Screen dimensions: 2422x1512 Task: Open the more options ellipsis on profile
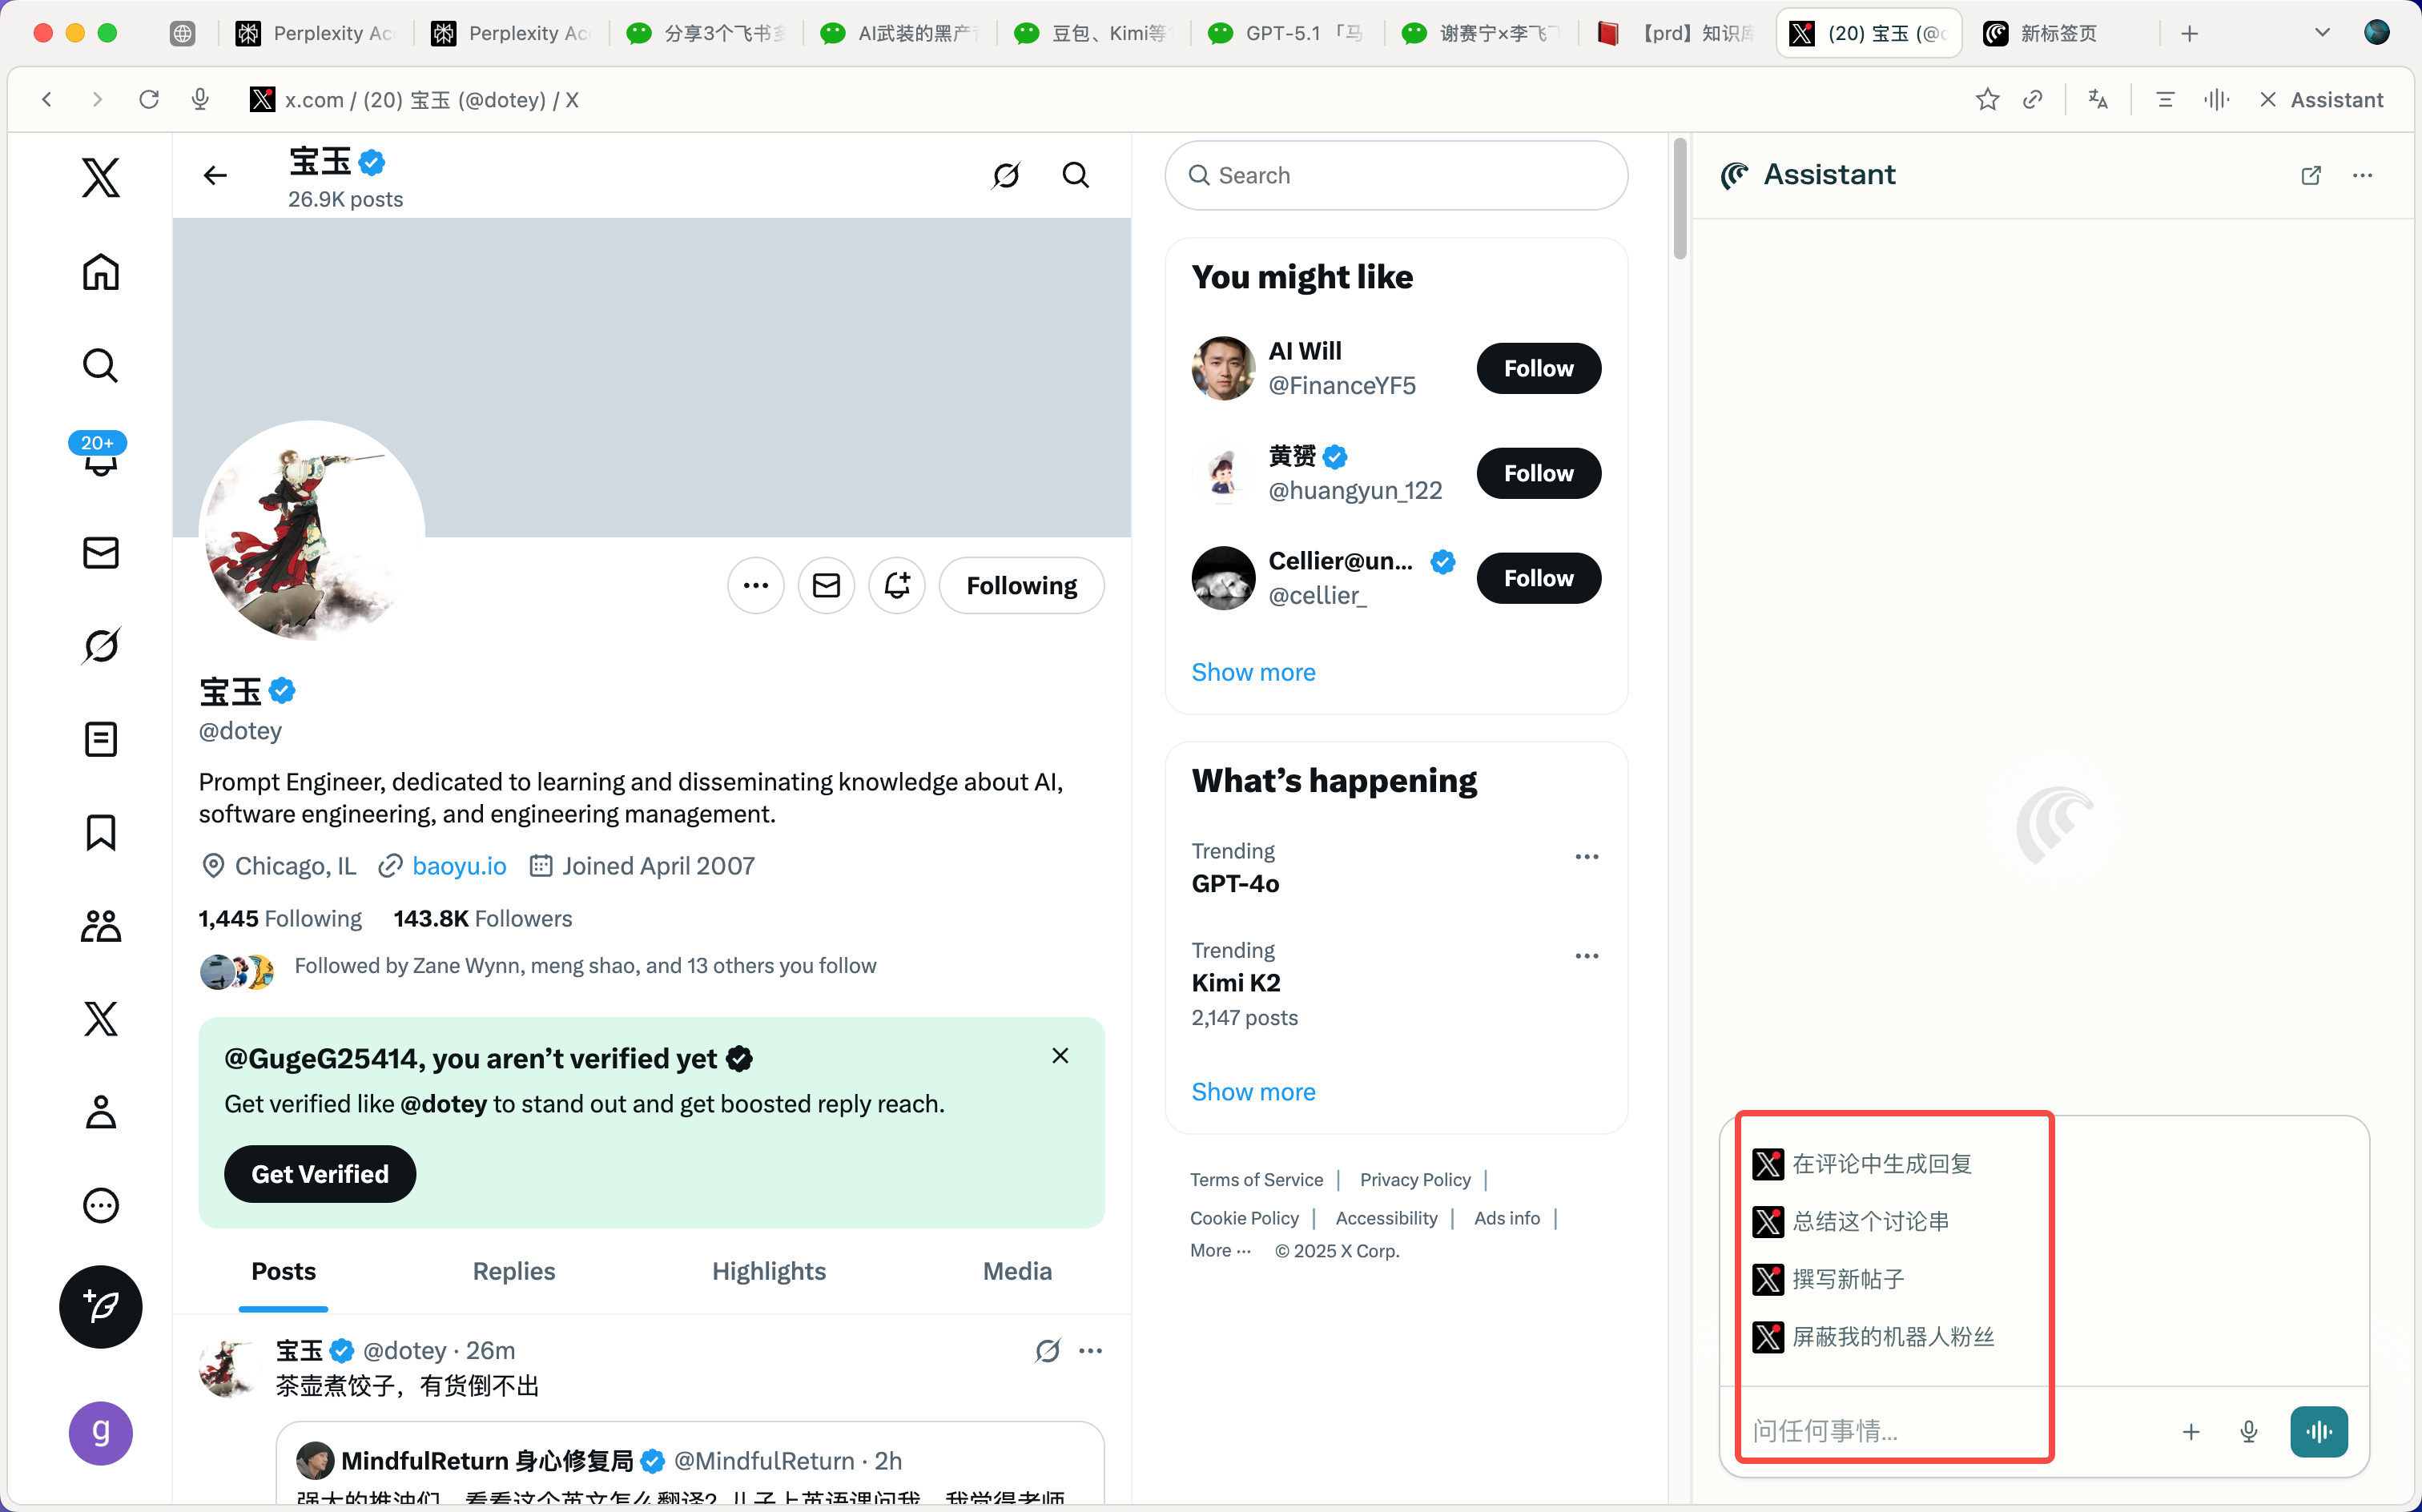(756, 585)
